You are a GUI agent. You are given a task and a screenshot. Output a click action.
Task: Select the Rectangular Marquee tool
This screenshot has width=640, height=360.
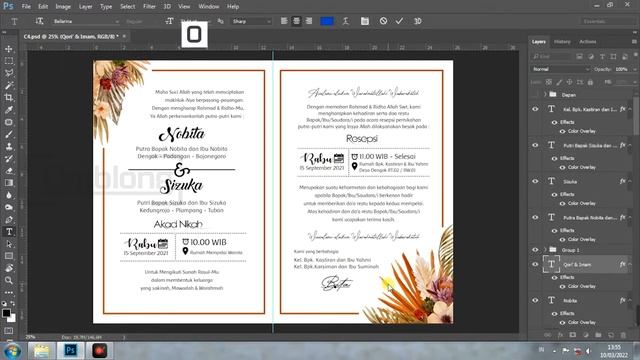pyautogui.click(x=9, y=61)
